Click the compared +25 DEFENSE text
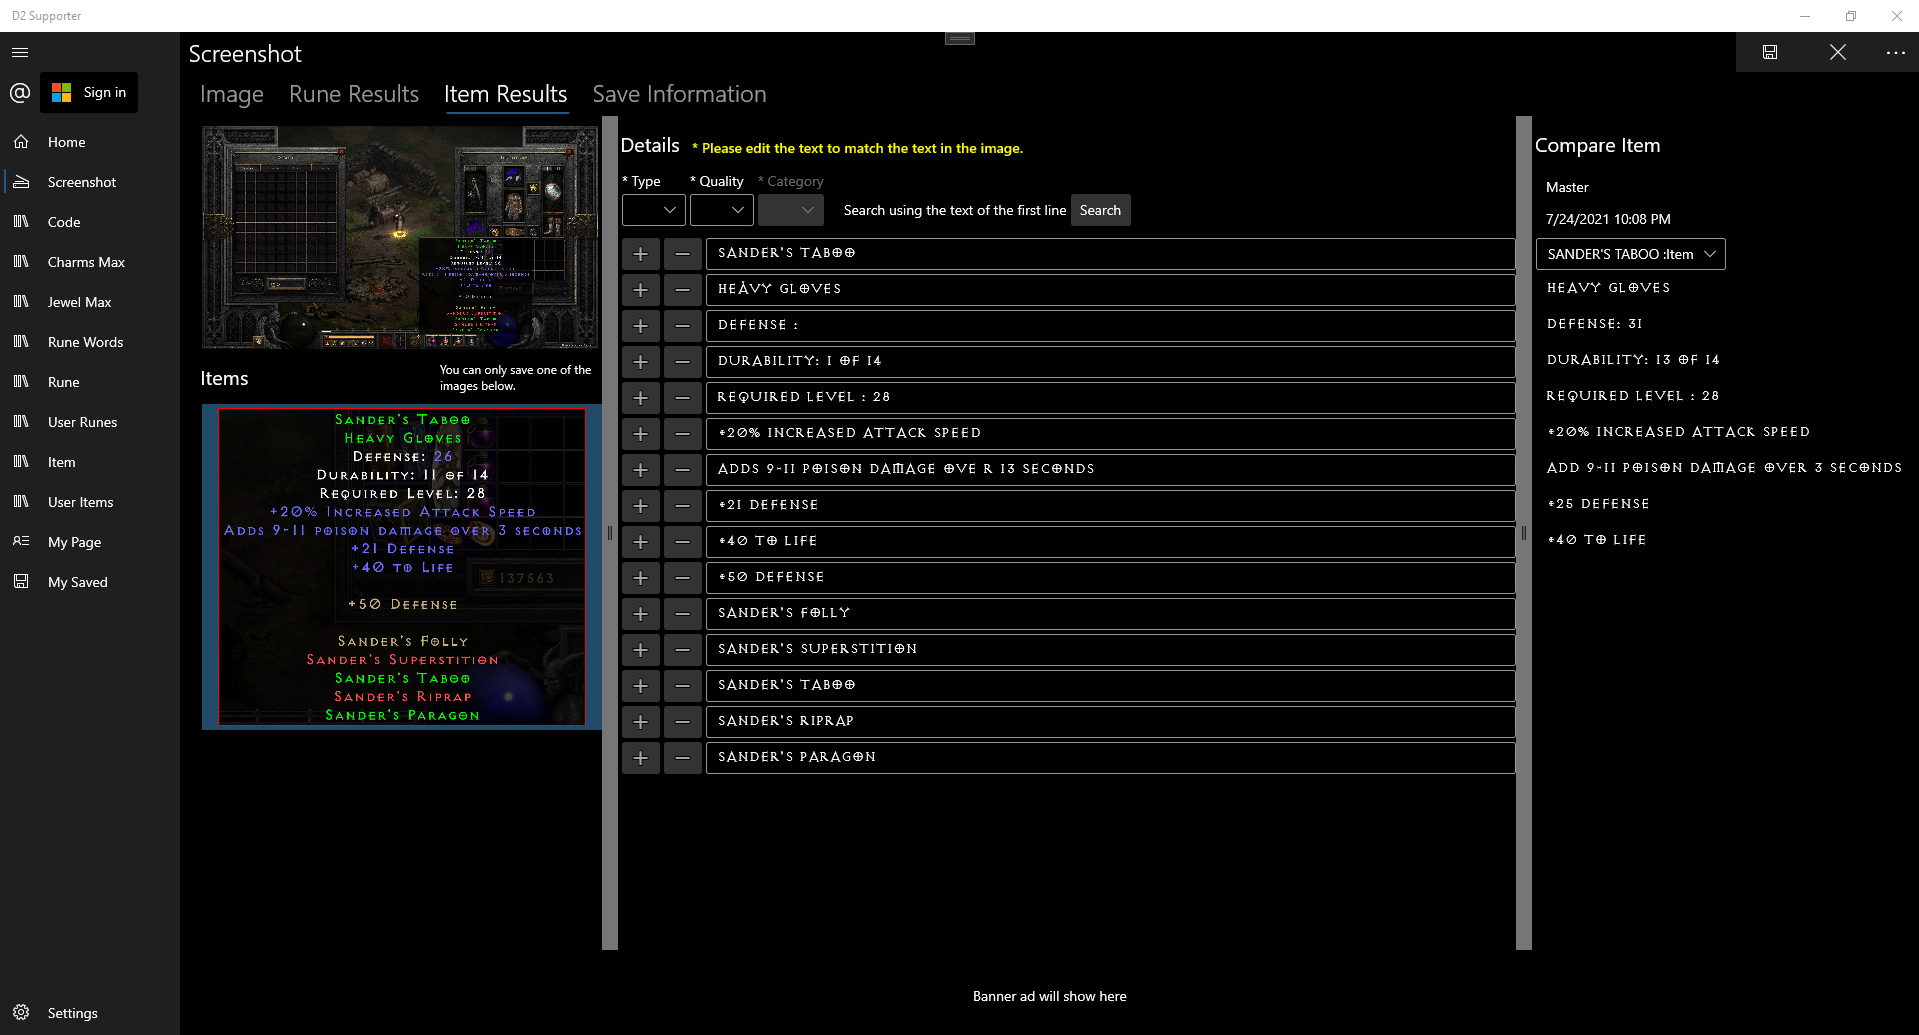The width and height of the screenshot is (1919, 1035). tap(1598, 504)
